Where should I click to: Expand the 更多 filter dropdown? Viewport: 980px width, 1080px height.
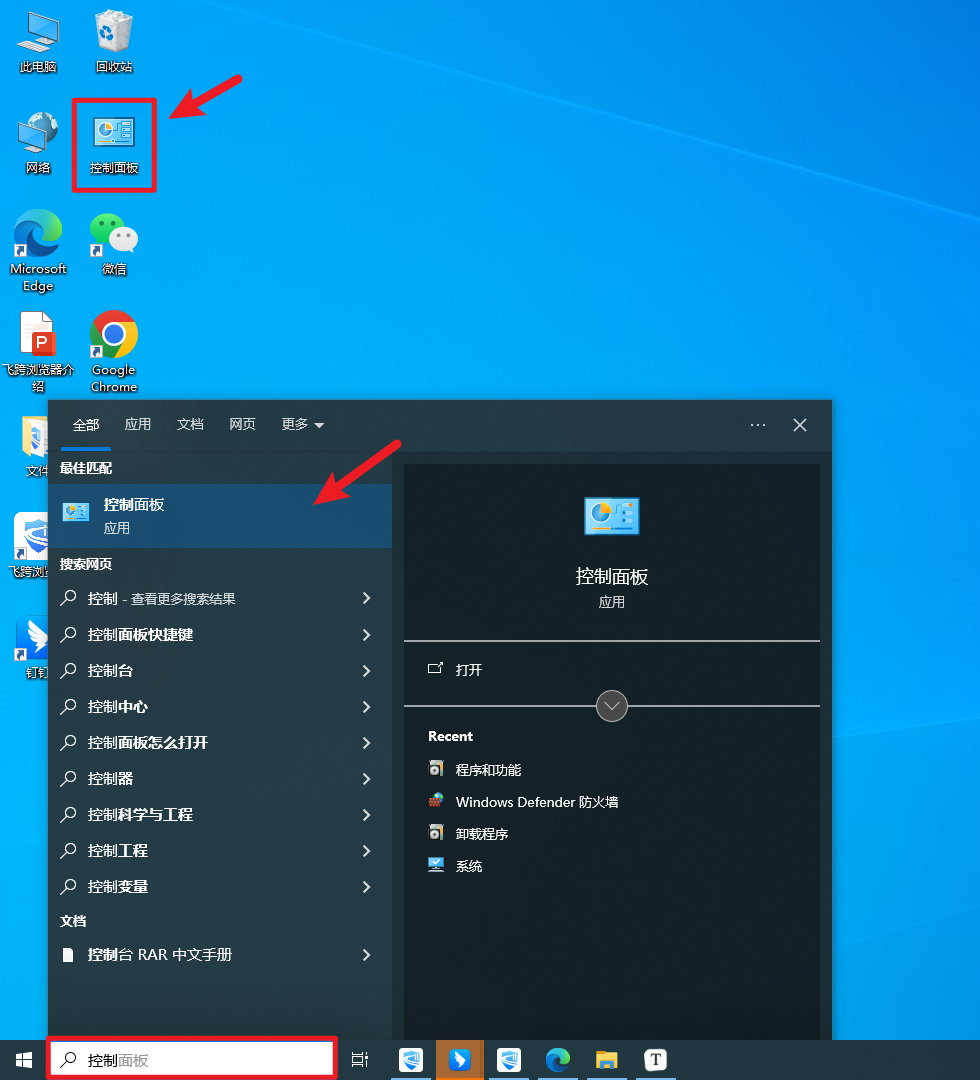pyautogui.click(x=302, y=425)
